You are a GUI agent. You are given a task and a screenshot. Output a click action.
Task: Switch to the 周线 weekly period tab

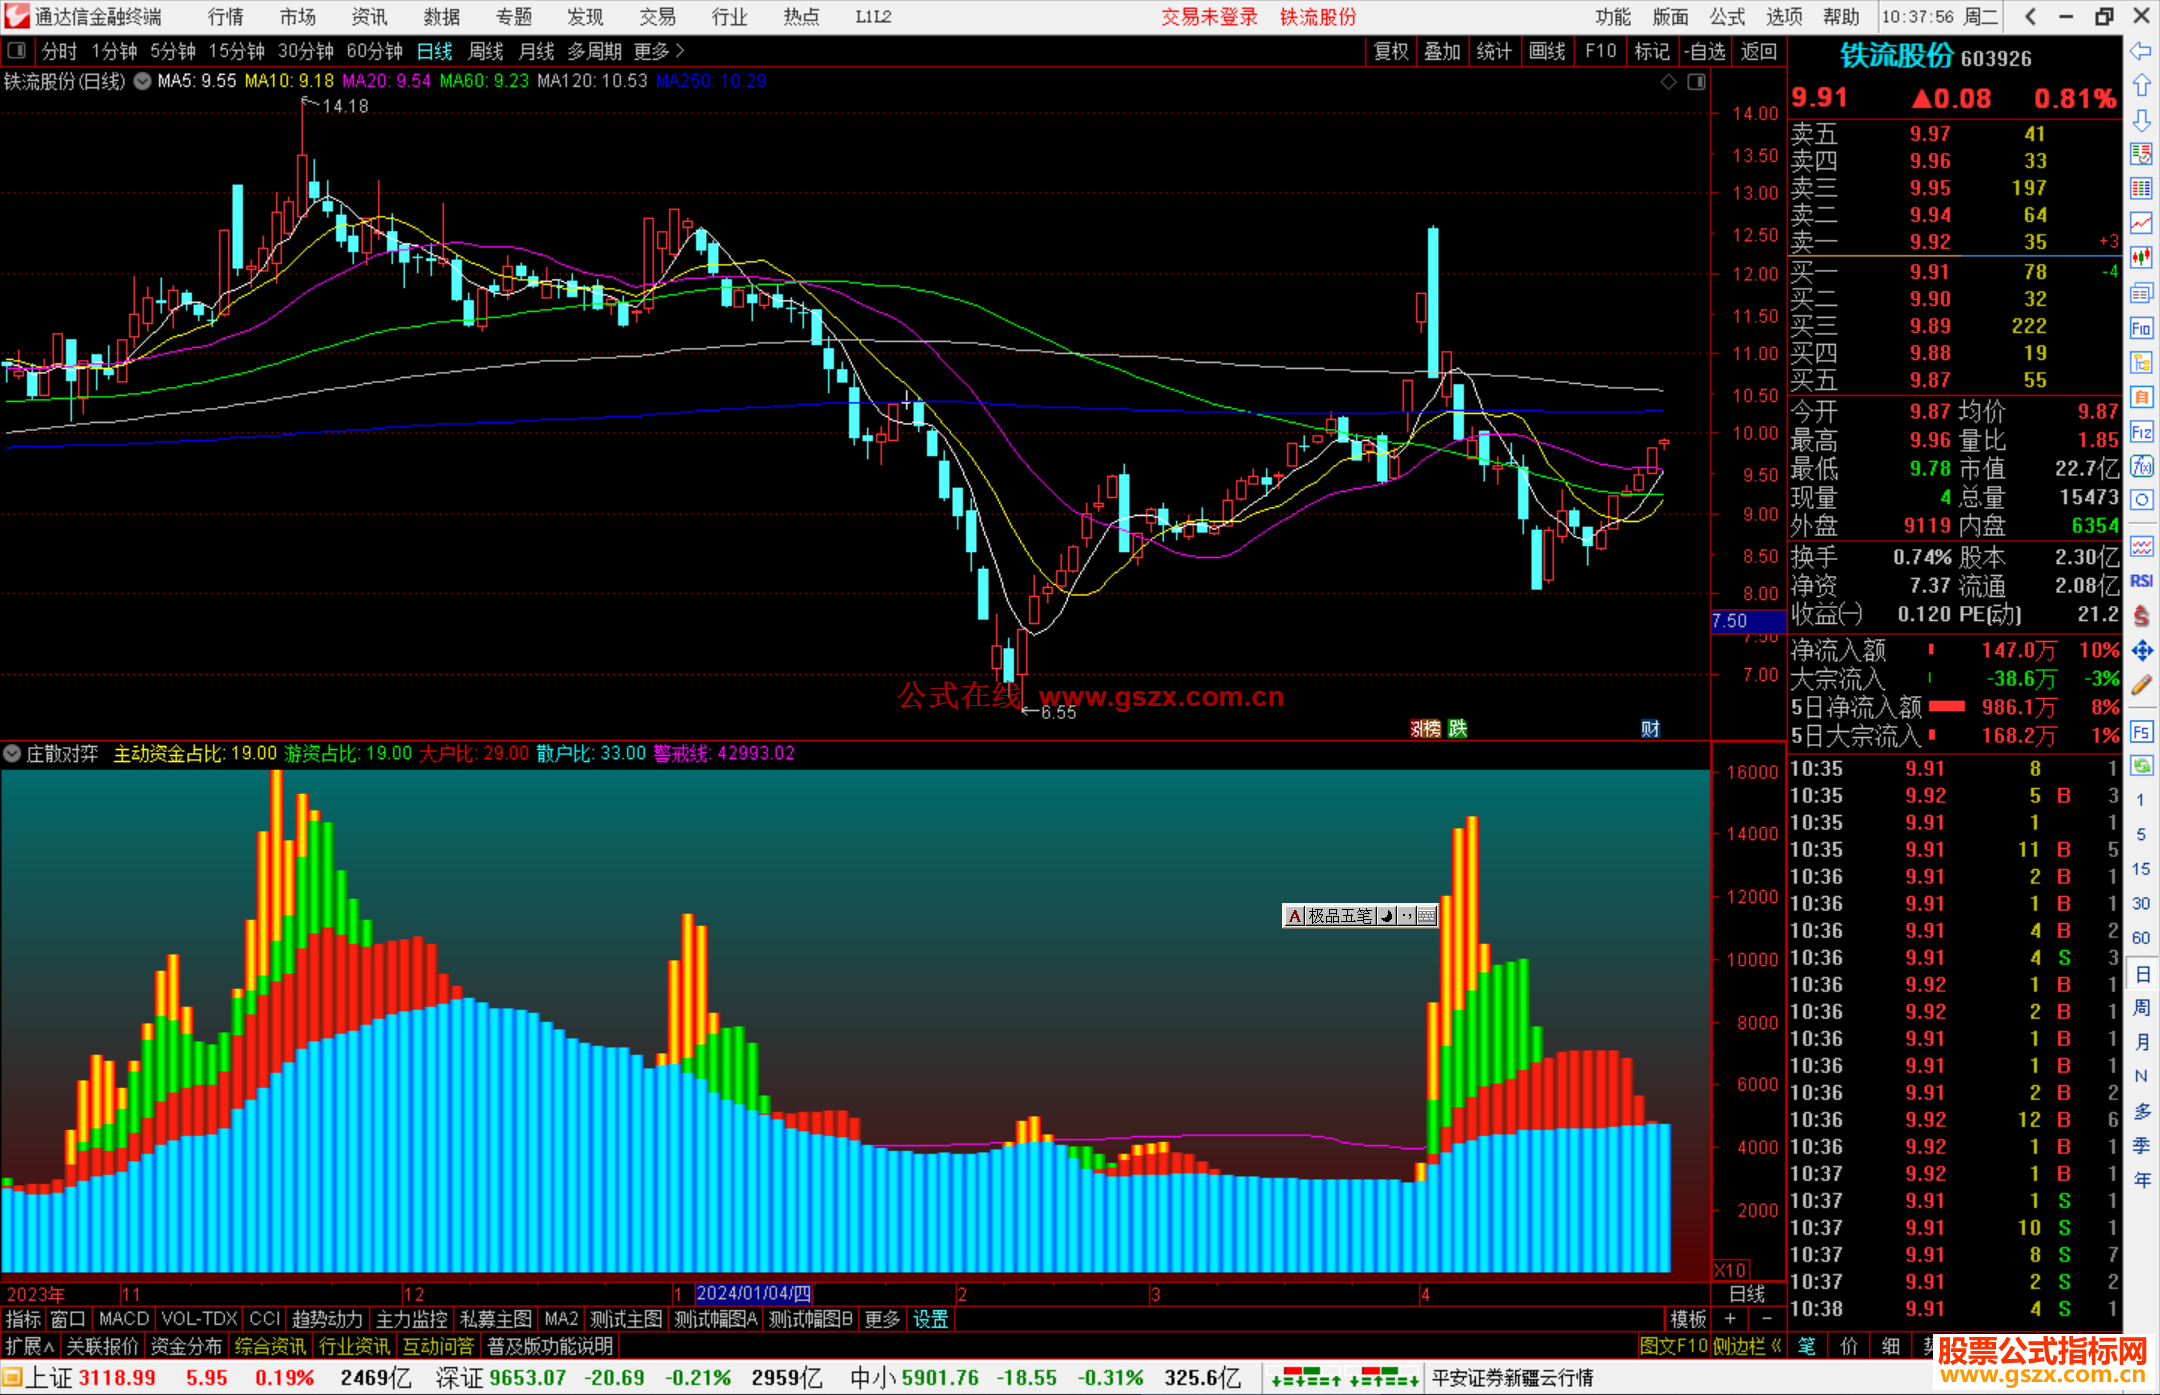486,51
